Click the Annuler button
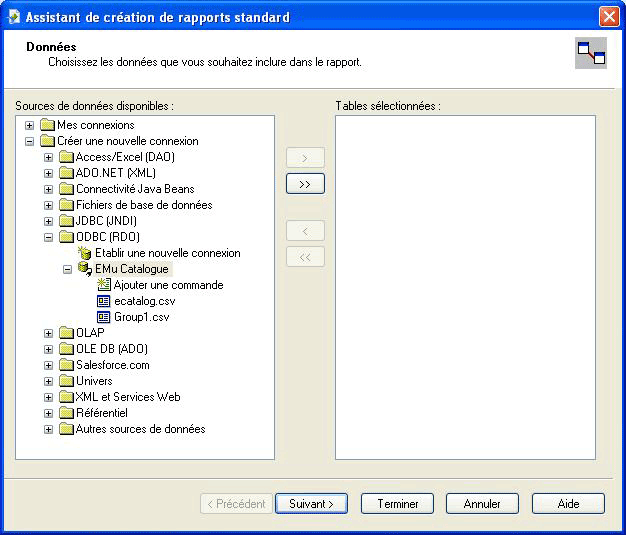The image size is (626, 535). [482, 503]
